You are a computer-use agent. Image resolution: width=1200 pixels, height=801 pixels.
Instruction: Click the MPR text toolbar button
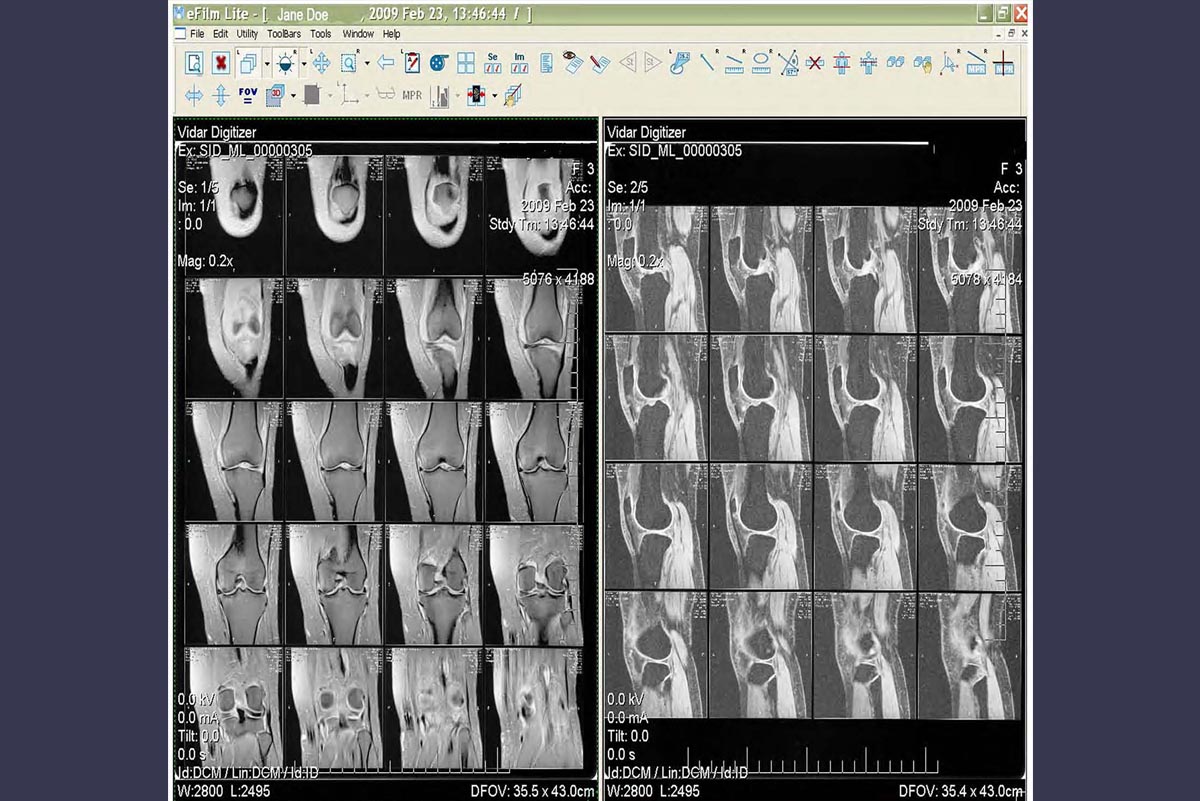pos(412,95)
